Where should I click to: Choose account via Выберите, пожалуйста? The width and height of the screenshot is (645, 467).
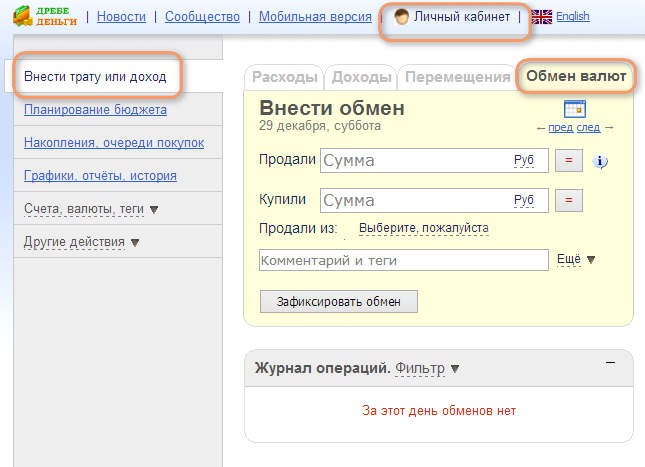[x=423, y=229]
